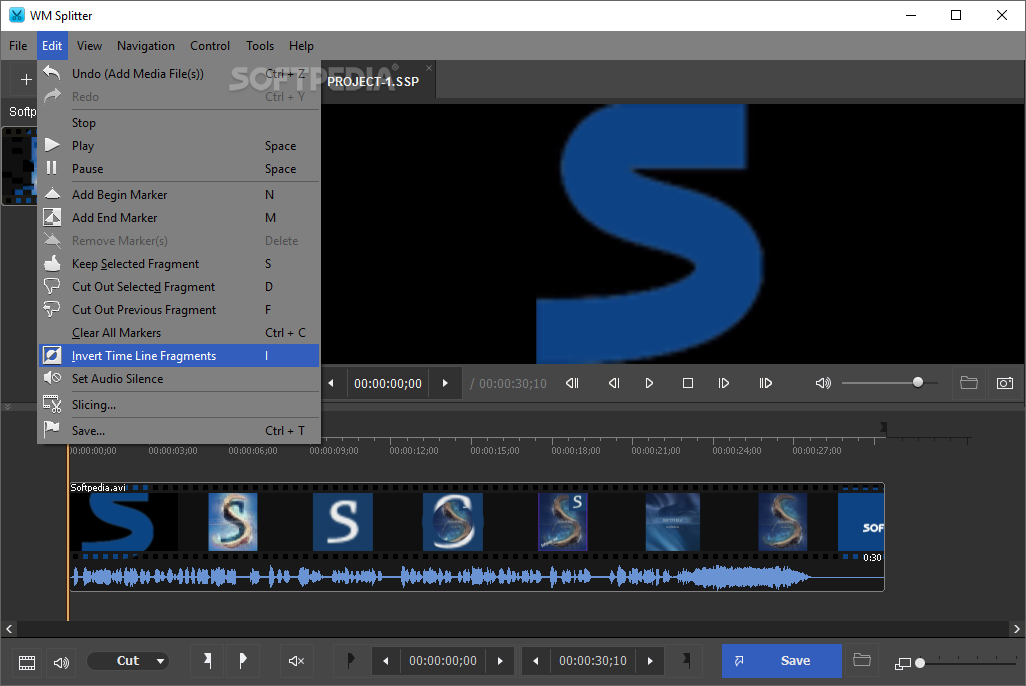
Task: Click the add media plus icon
Action: coord(26,80)
